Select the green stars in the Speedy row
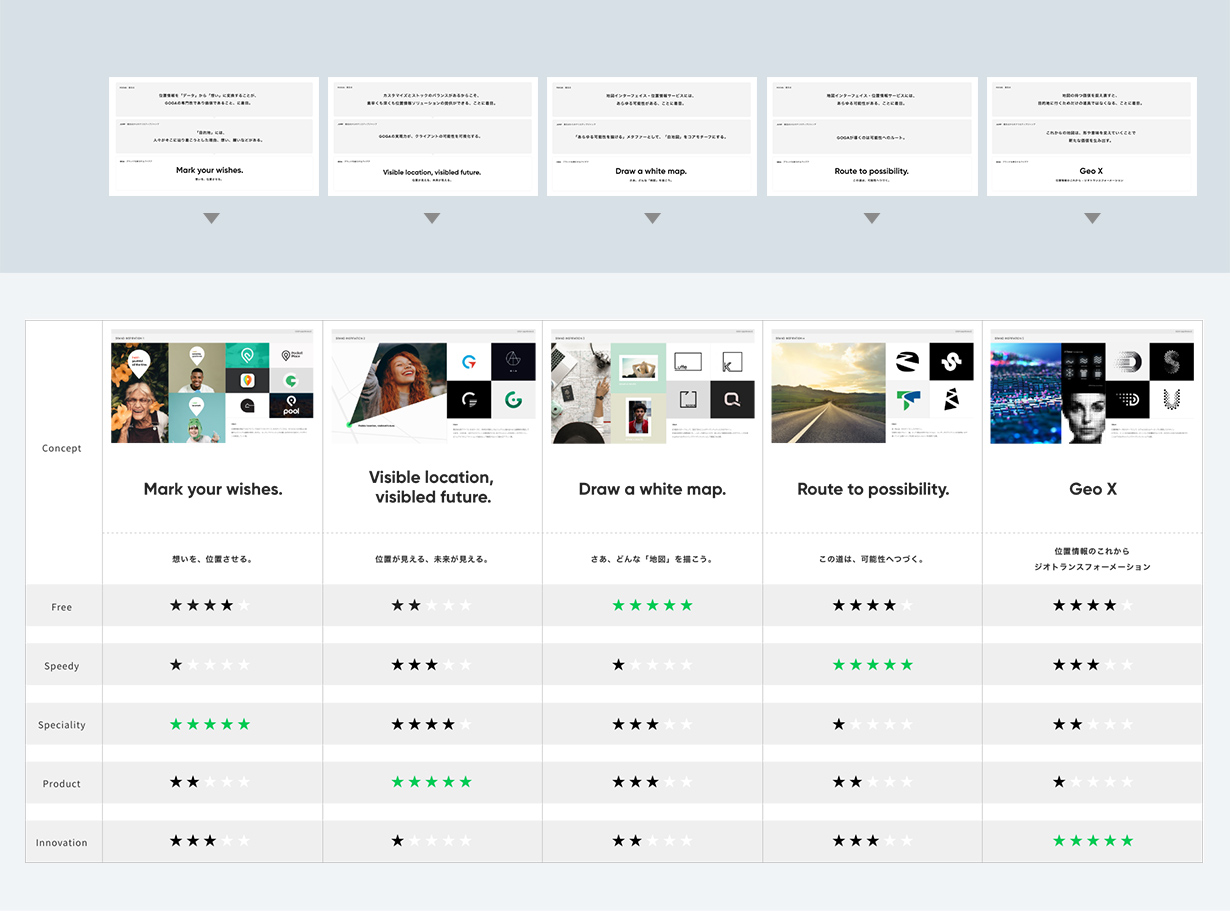 click(872, 665)
